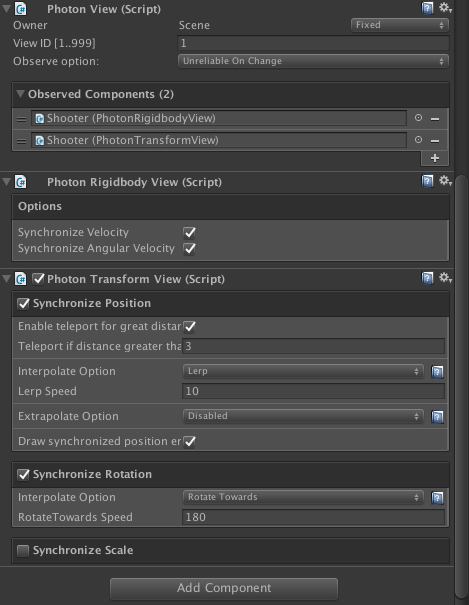
Task: Collapse Photon Rigidbody View component foldout
Action: (7, 181)
